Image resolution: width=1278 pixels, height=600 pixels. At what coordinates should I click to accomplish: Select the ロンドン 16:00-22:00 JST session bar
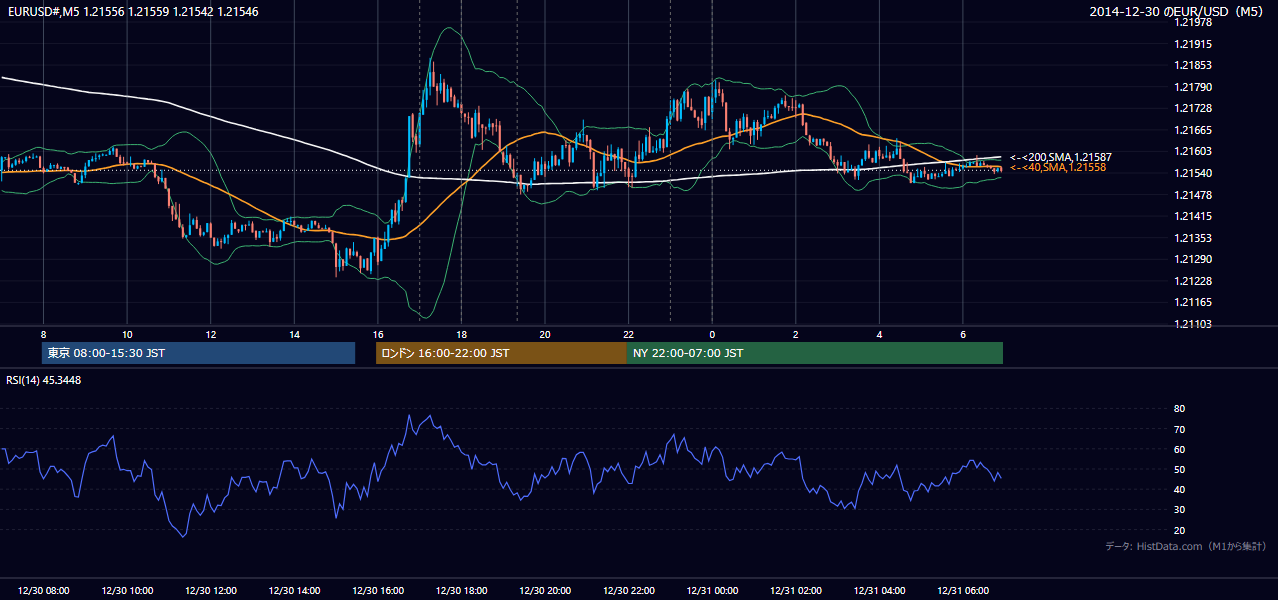(501, 353)
